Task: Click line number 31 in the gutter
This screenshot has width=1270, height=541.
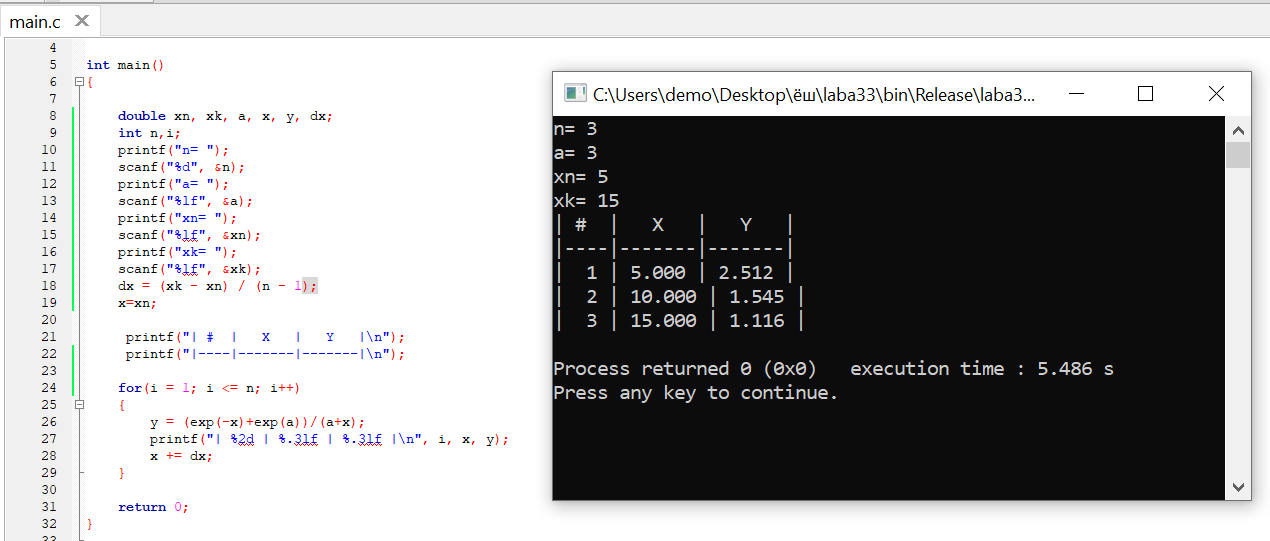Action: click(x=50, y=507)
